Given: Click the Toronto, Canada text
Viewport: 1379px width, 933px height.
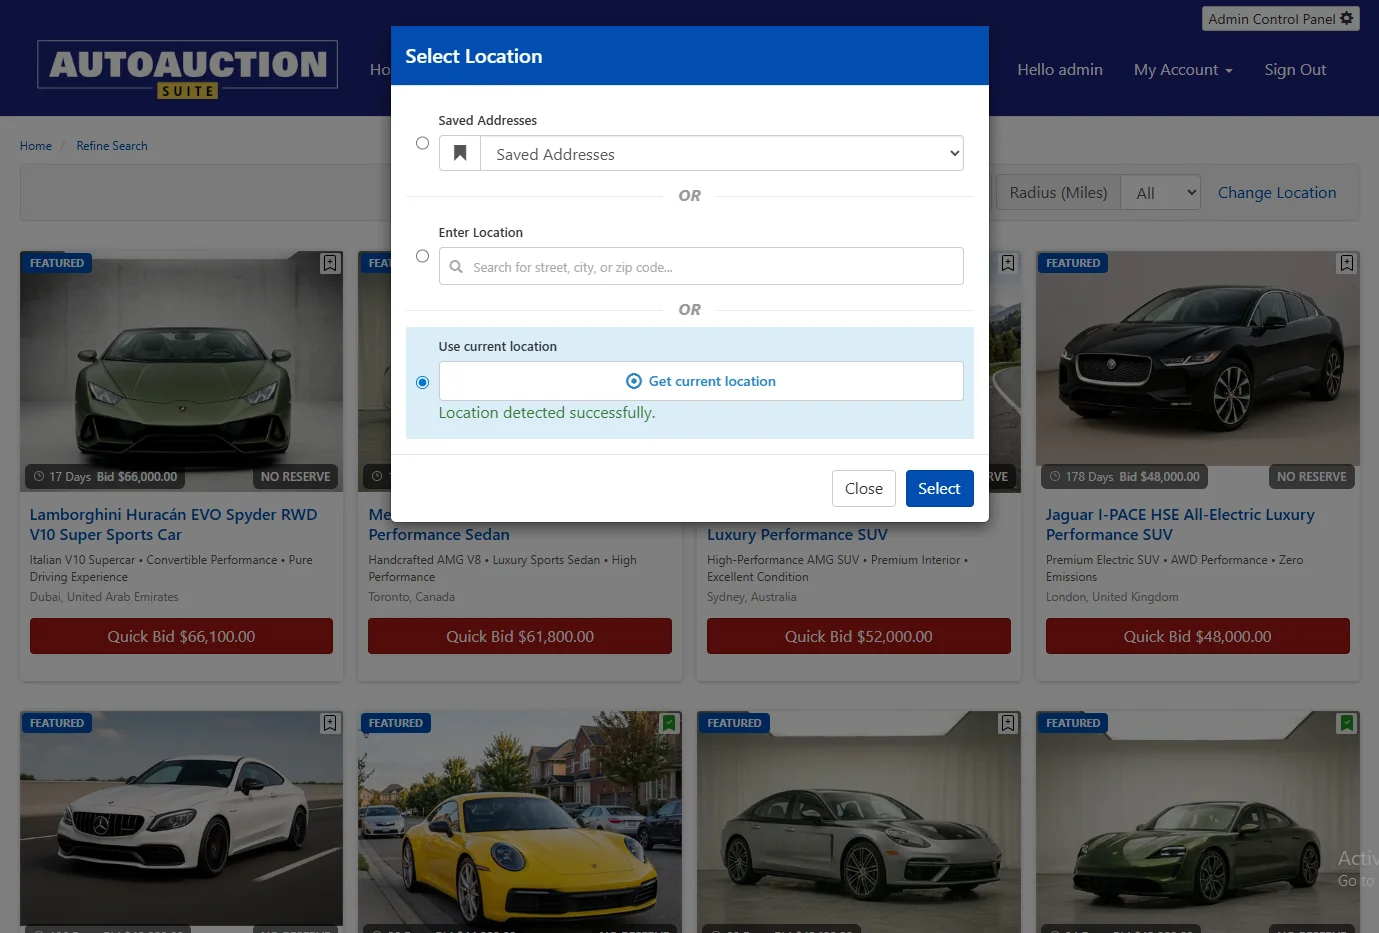Looking at the screenshot, I should (x=411, y=597).
